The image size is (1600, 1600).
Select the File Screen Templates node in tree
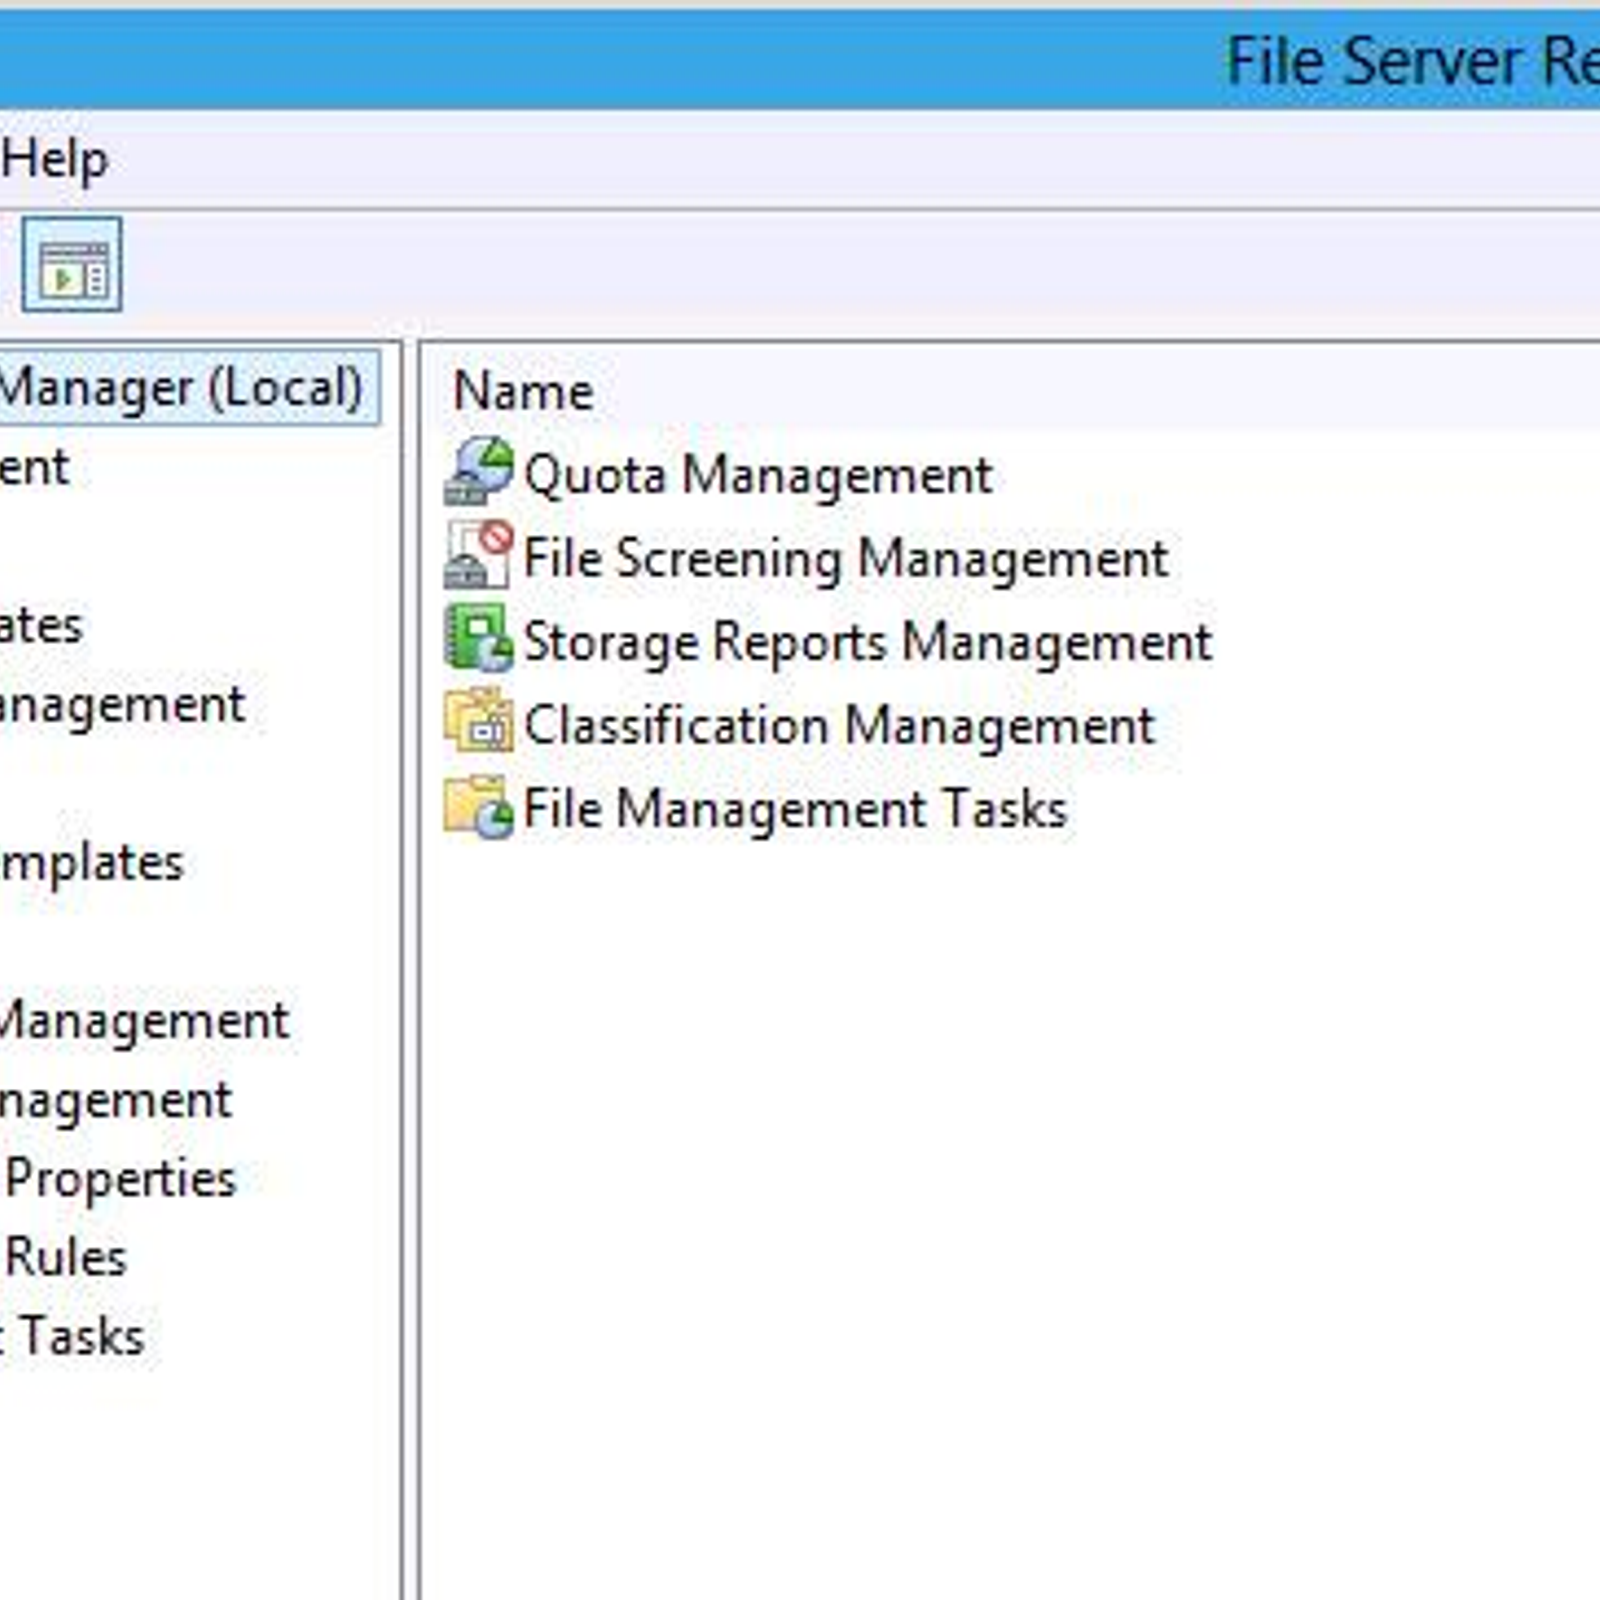(x=92, y=863)
